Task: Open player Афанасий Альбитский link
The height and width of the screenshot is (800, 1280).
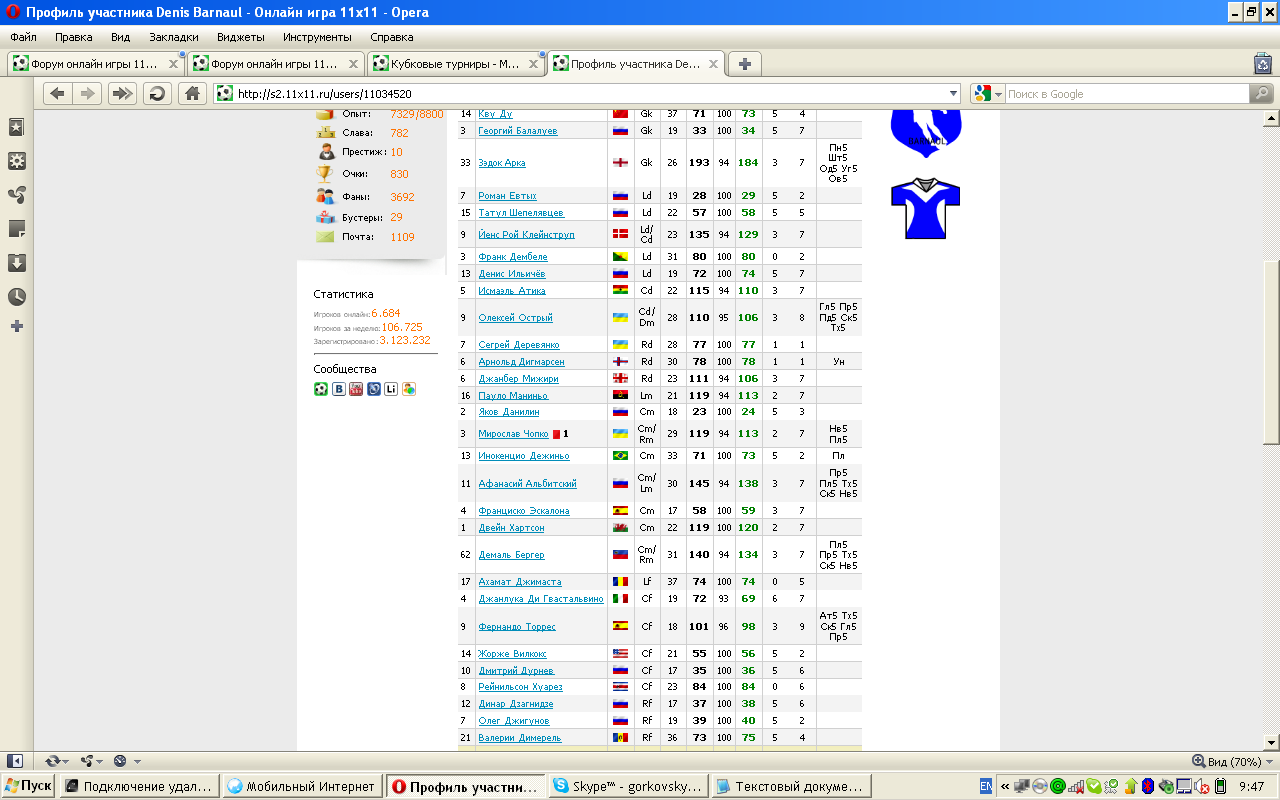Action: tap(527, 484)
